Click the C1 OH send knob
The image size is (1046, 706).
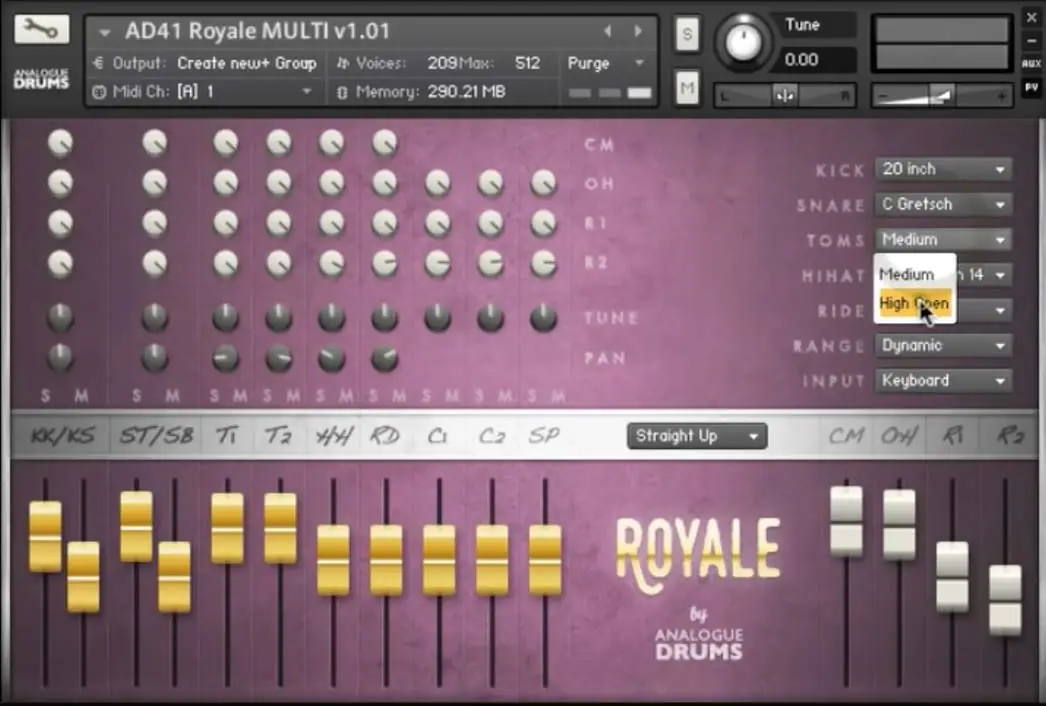pos(438,183)
